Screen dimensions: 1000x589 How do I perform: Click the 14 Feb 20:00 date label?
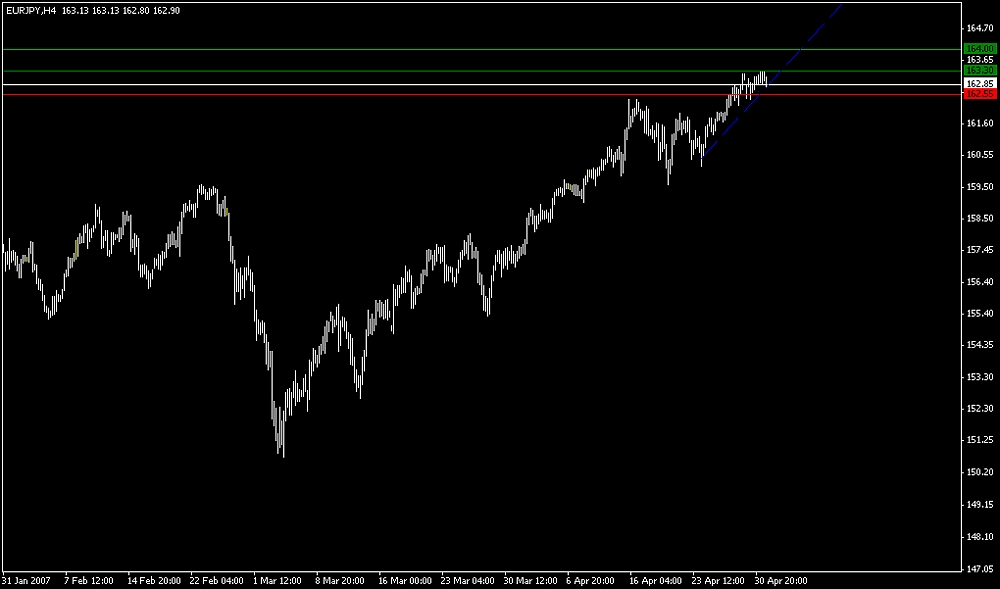[x=154, y=581]
